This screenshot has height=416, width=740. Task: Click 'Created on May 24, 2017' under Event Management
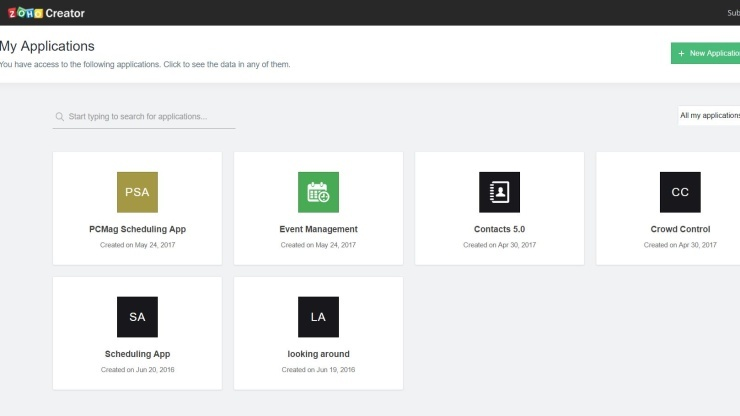tap(318, 245)
